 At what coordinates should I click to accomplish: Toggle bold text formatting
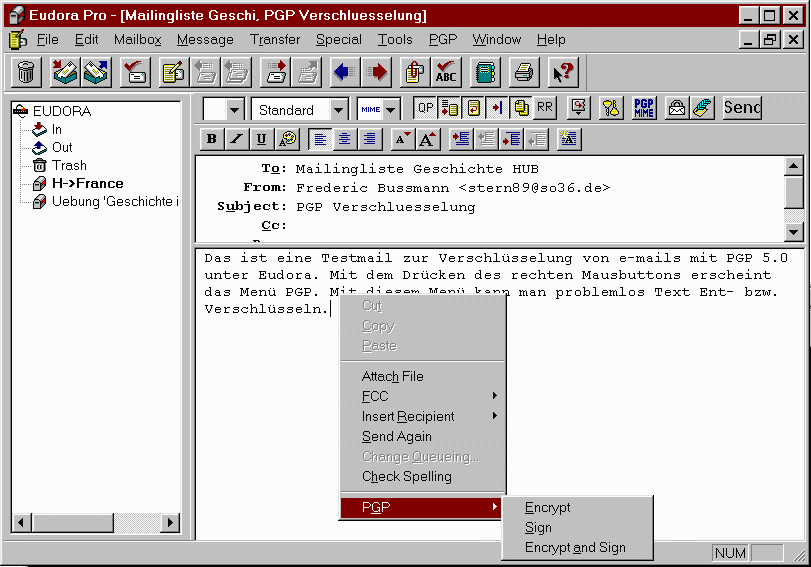[211, 139]
